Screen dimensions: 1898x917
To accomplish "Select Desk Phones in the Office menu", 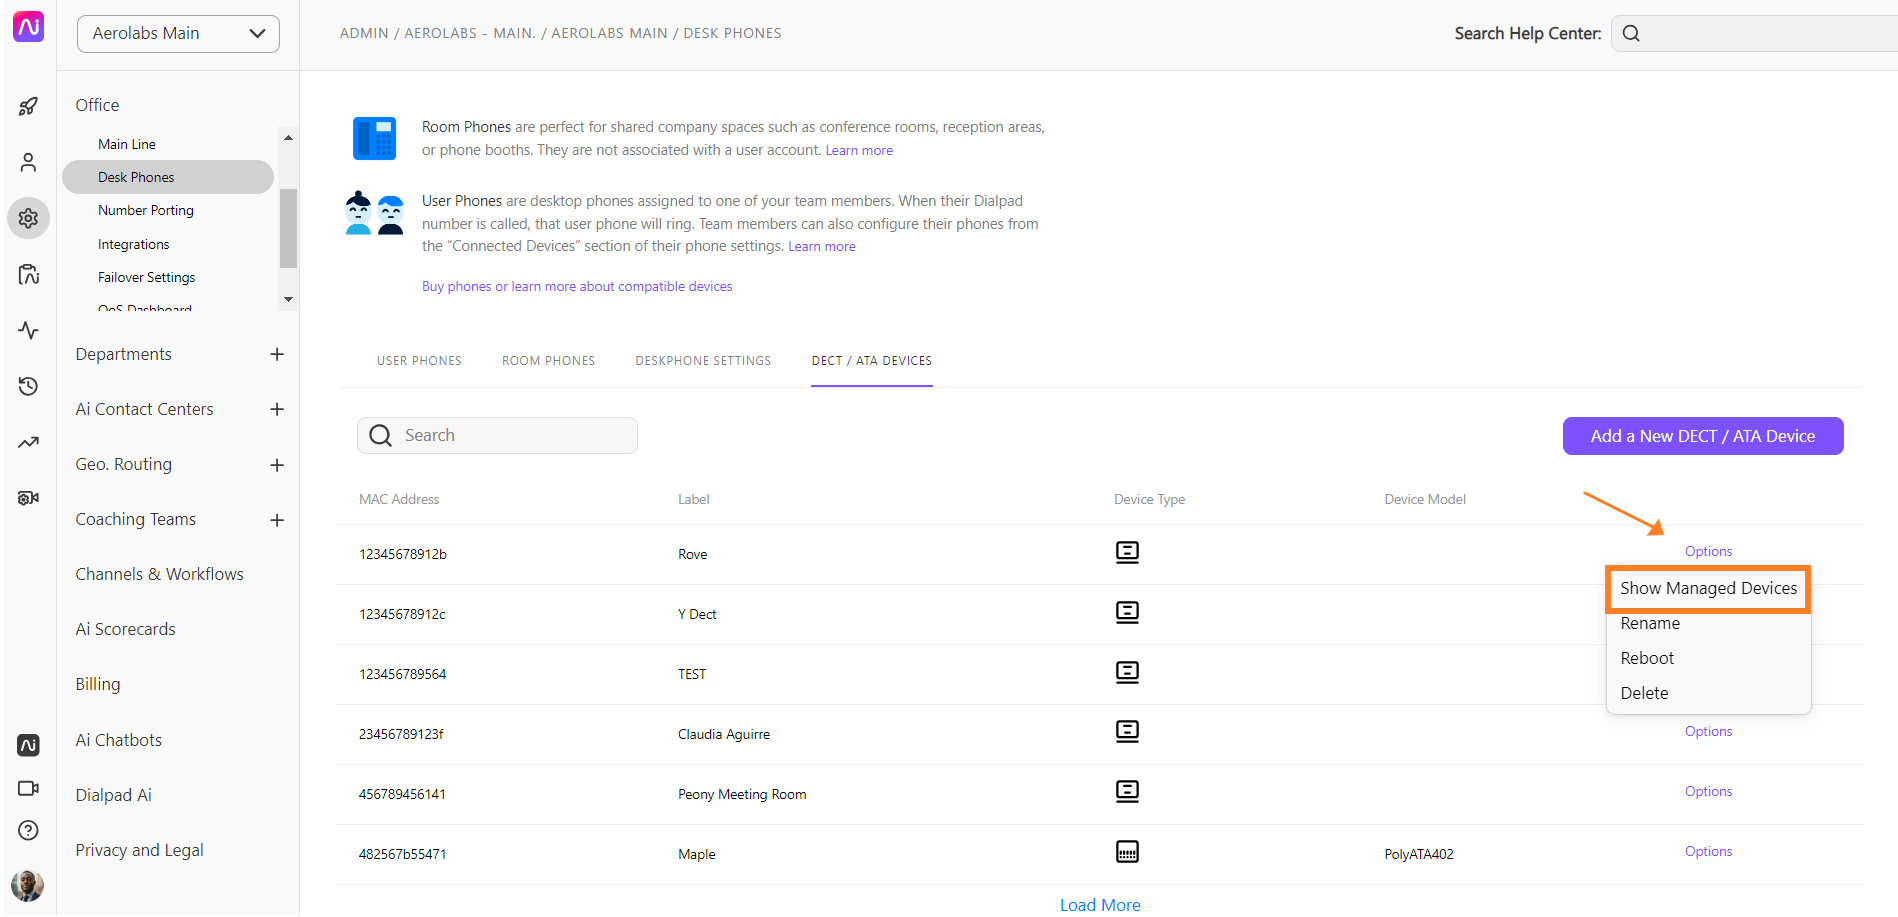I will (168, 177).
